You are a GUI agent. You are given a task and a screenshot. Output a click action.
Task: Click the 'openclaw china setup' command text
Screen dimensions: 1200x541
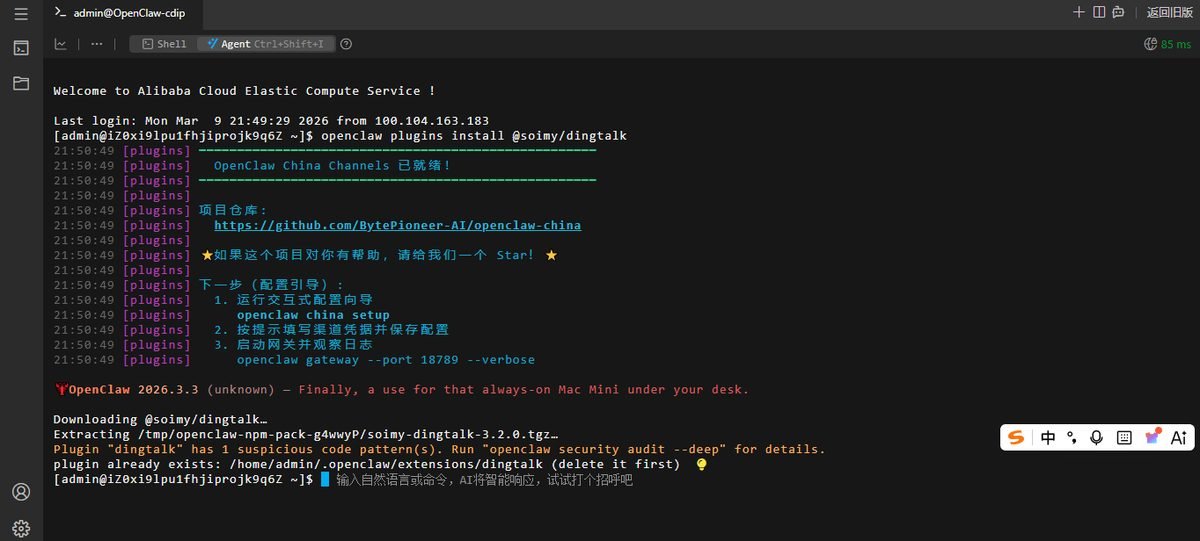coord(313,315)
